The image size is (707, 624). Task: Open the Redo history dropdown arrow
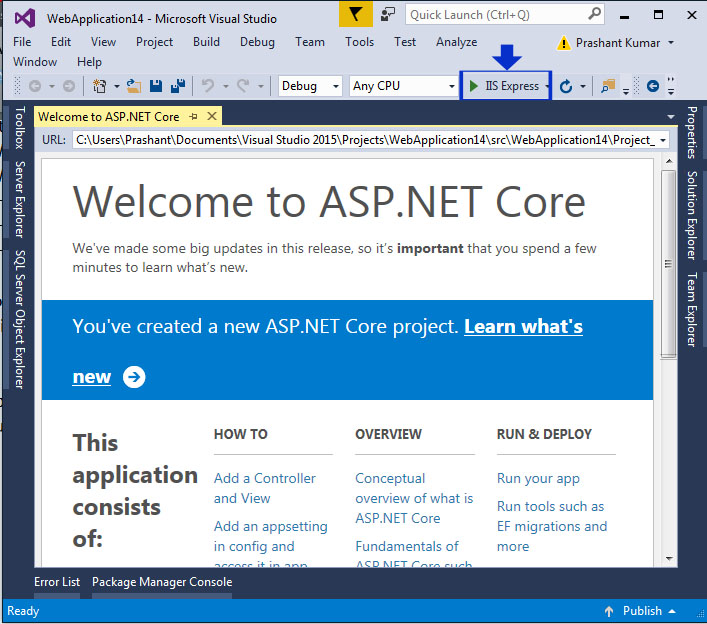(x=261, y=86)
